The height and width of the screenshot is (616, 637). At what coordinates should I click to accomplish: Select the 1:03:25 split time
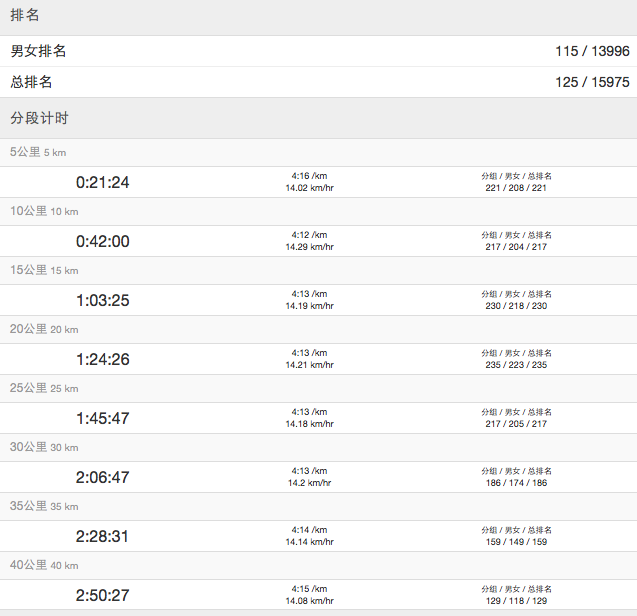(102, 300)
